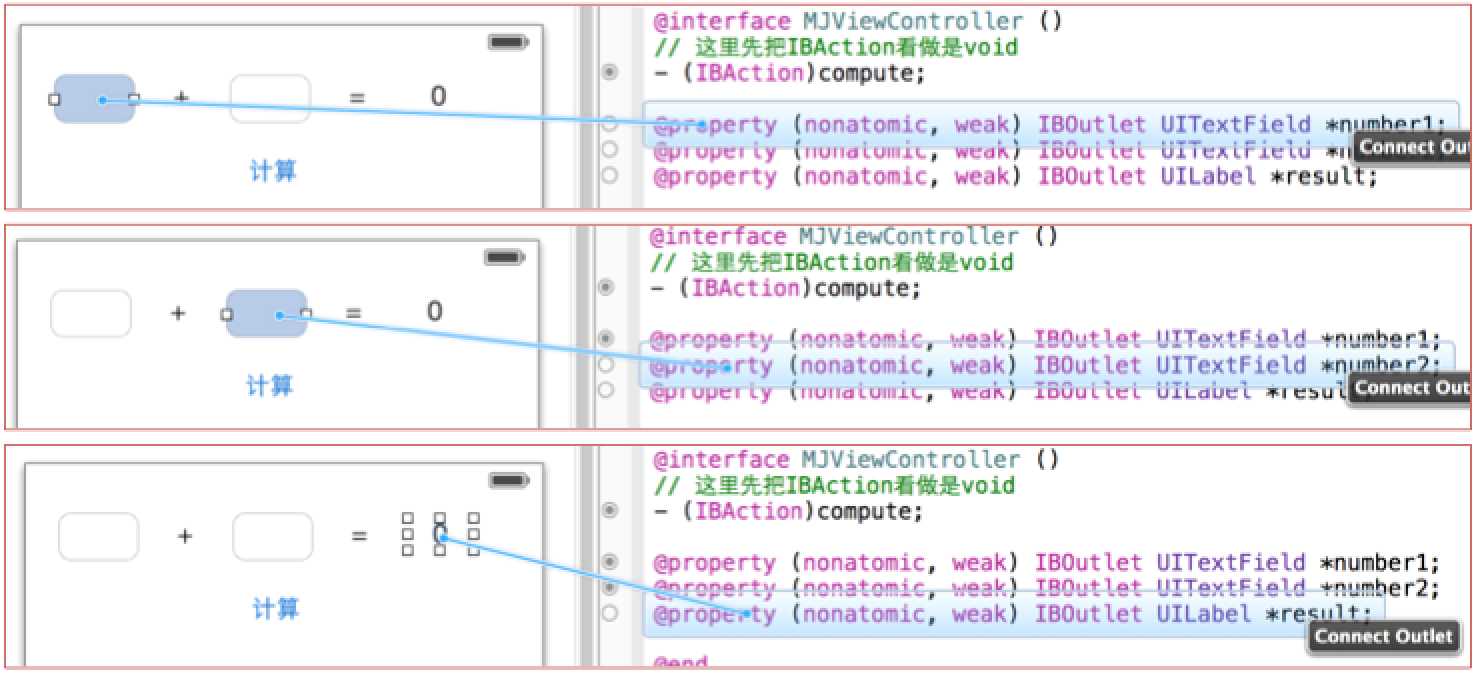Screen dimensions: 1480x680
Task: Select the second text field in the bottom panel
Action: coord(273,537)
